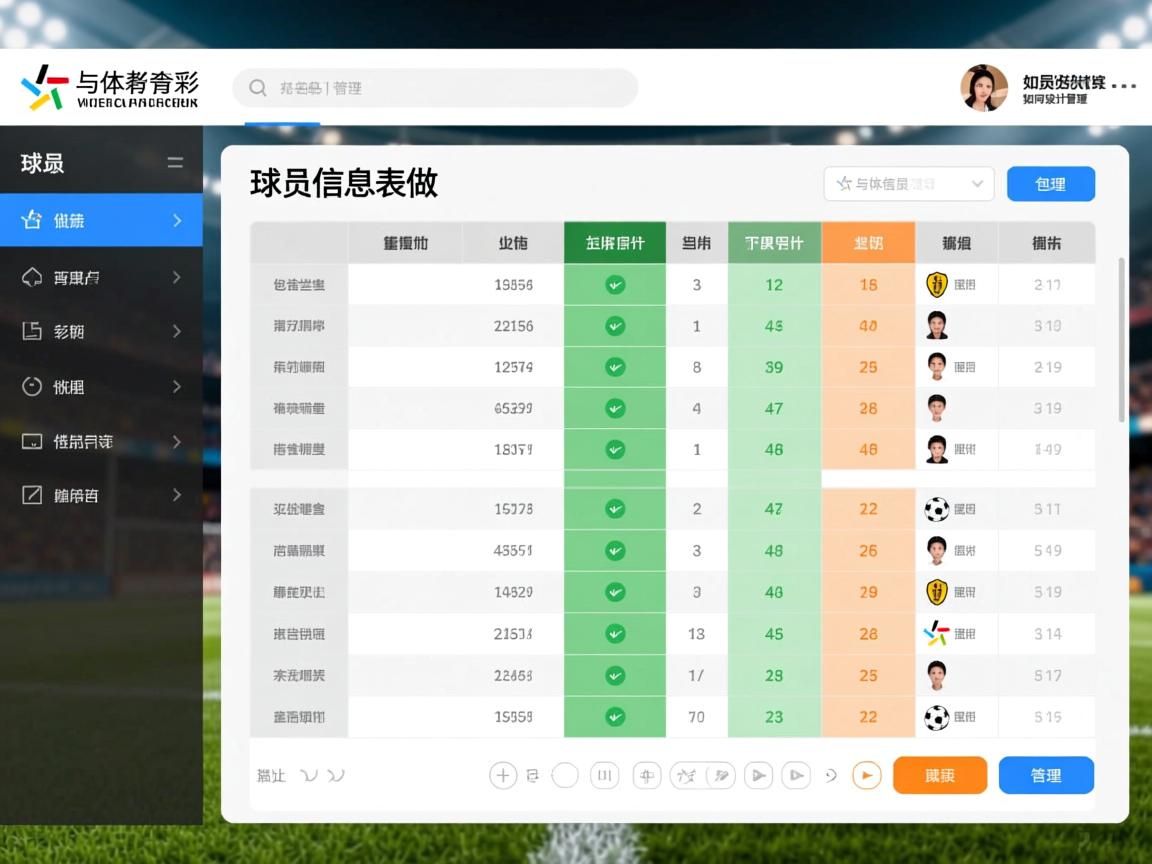Click the yellow shield badge in the row ending 217
1152x864 pixels.
pyautogui.click(x=936, y=285)
